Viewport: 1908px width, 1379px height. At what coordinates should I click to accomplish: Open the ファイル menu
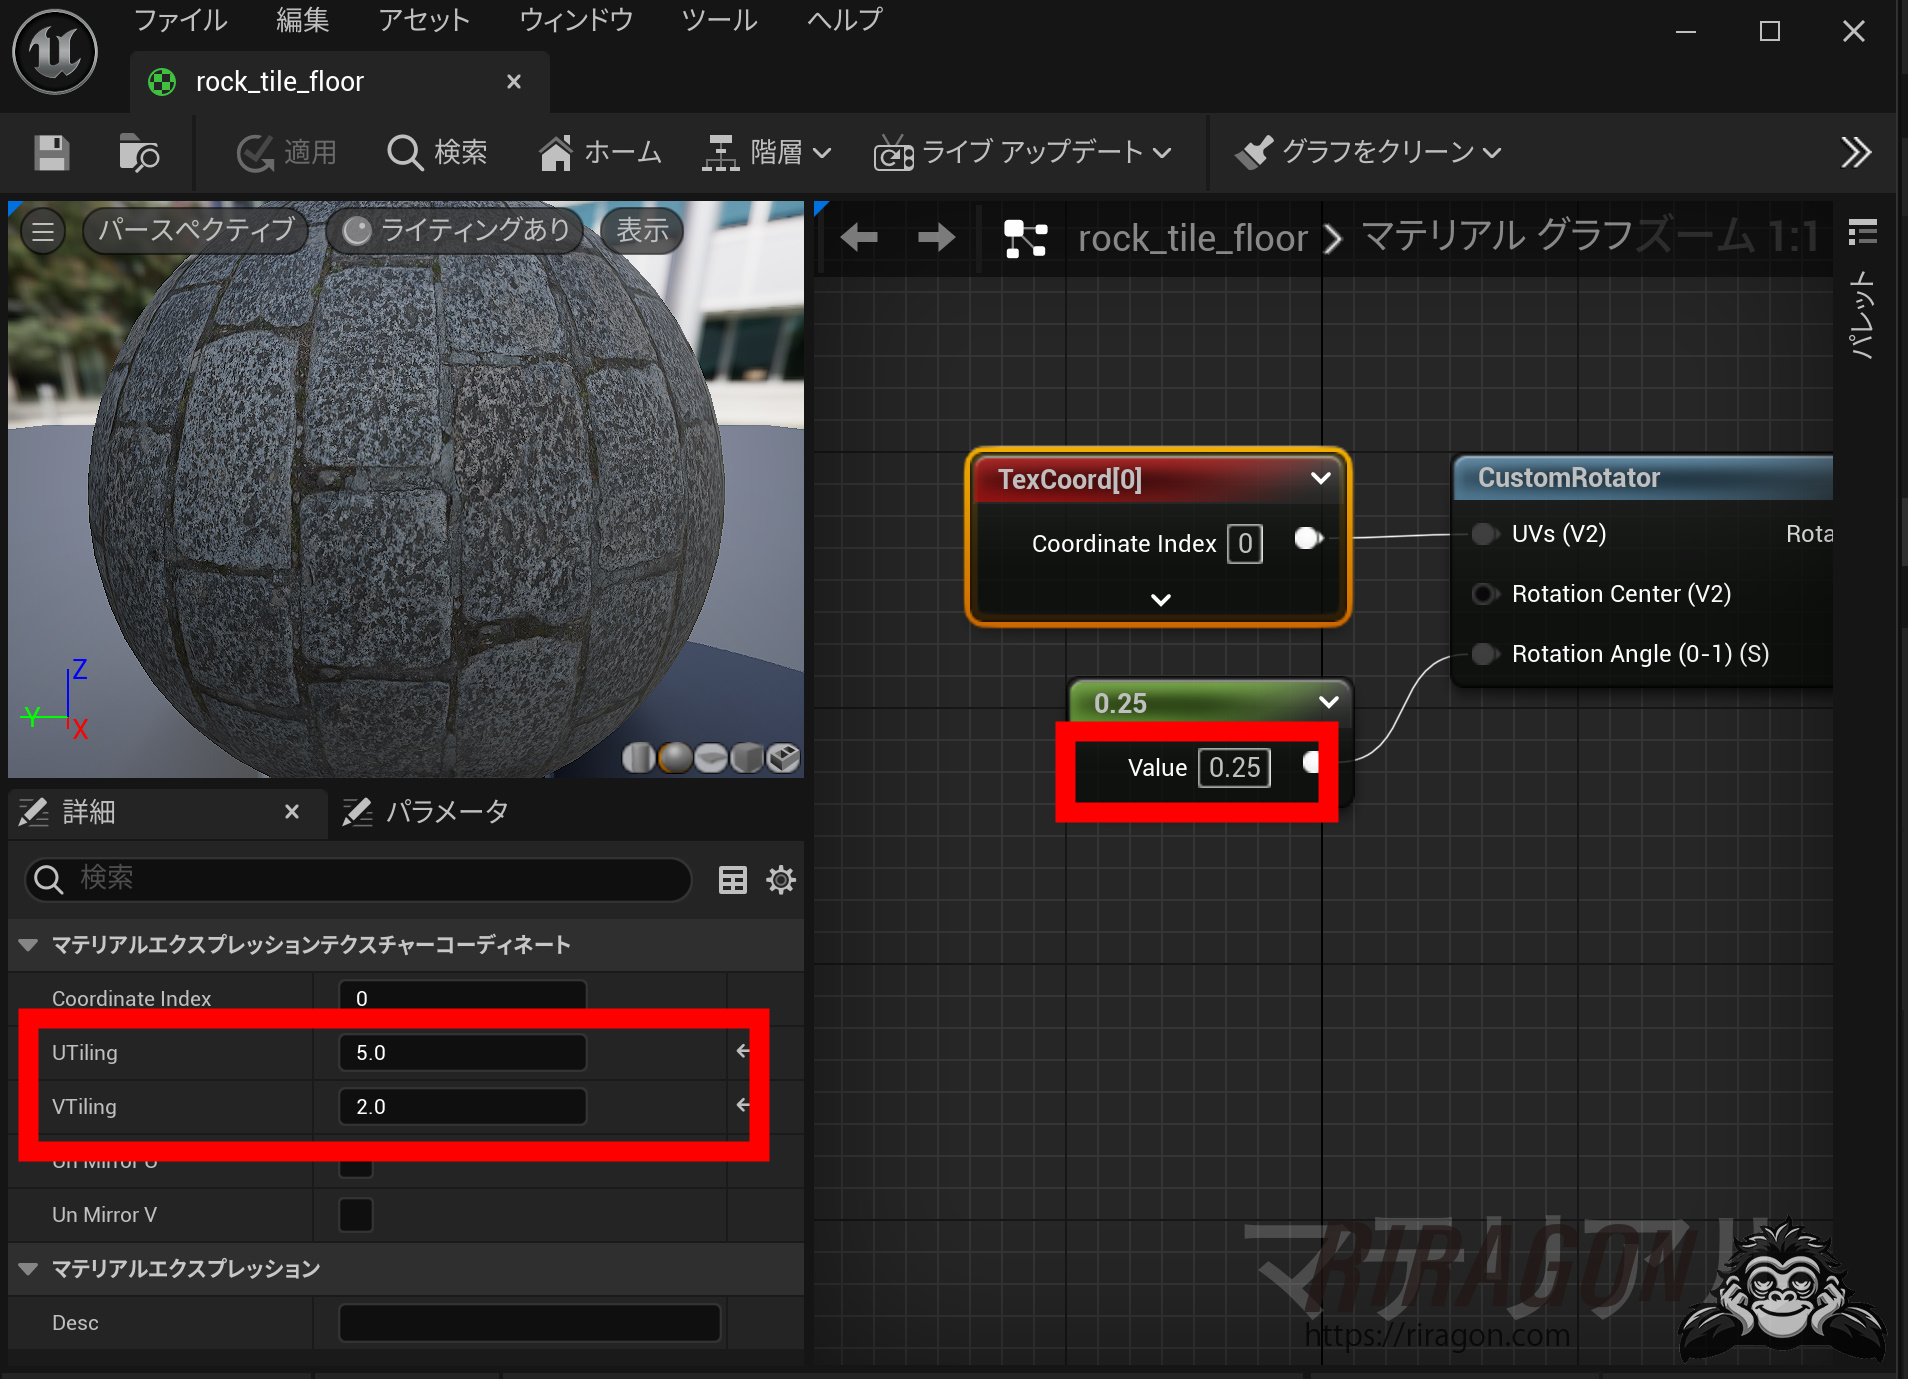click(x=180, y=20)
